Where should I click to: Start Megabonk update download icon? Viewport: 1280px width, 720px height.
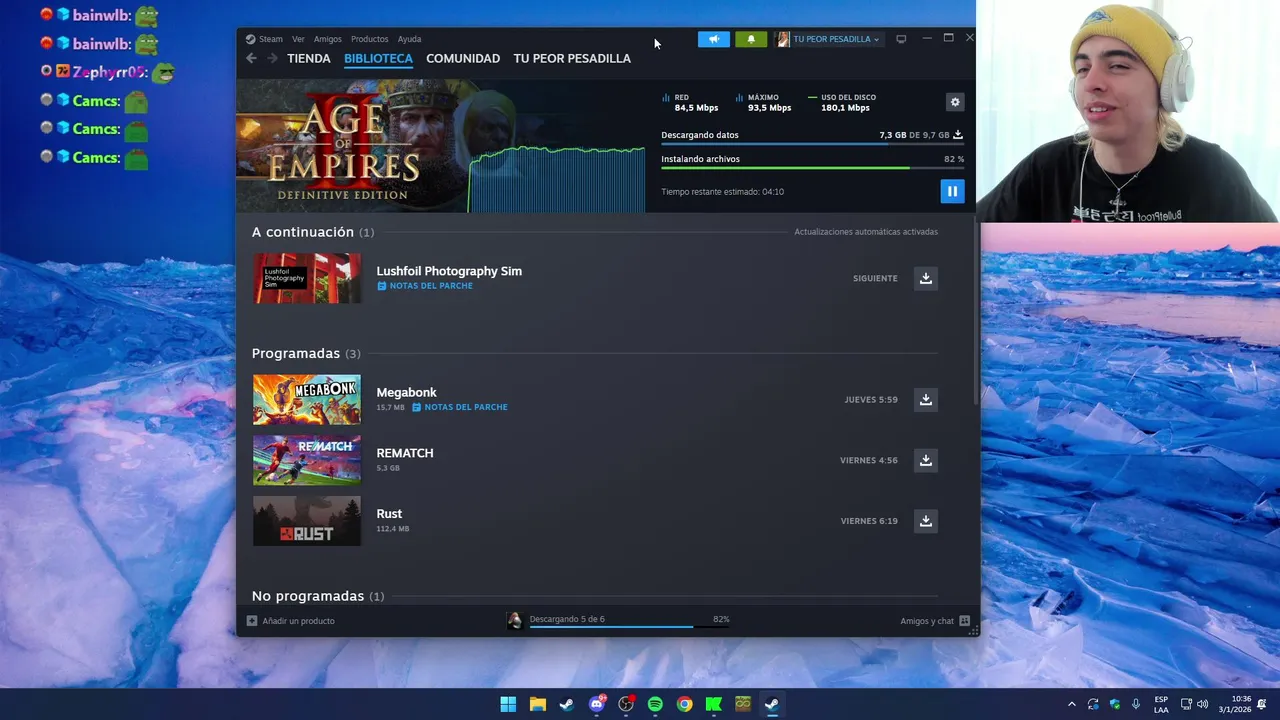point(926,399)
